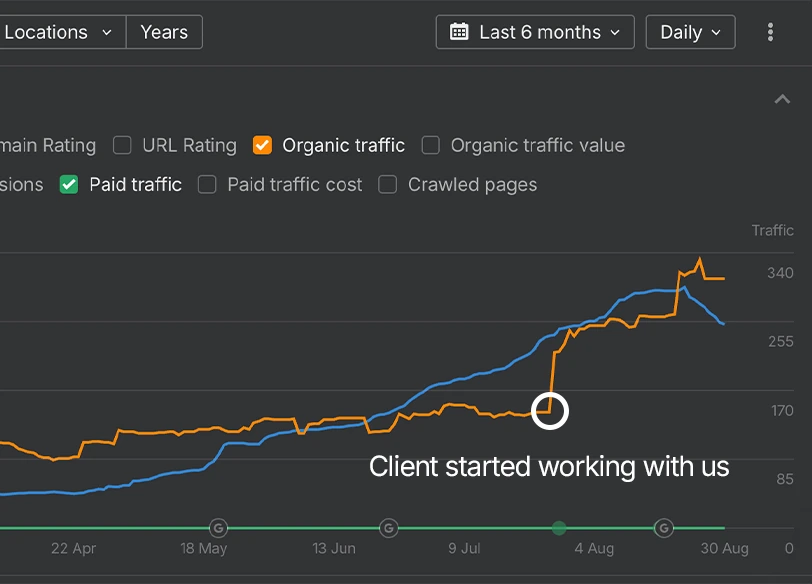
Task: Click the 340 traffic axis value
Action: tap(780, 273)
